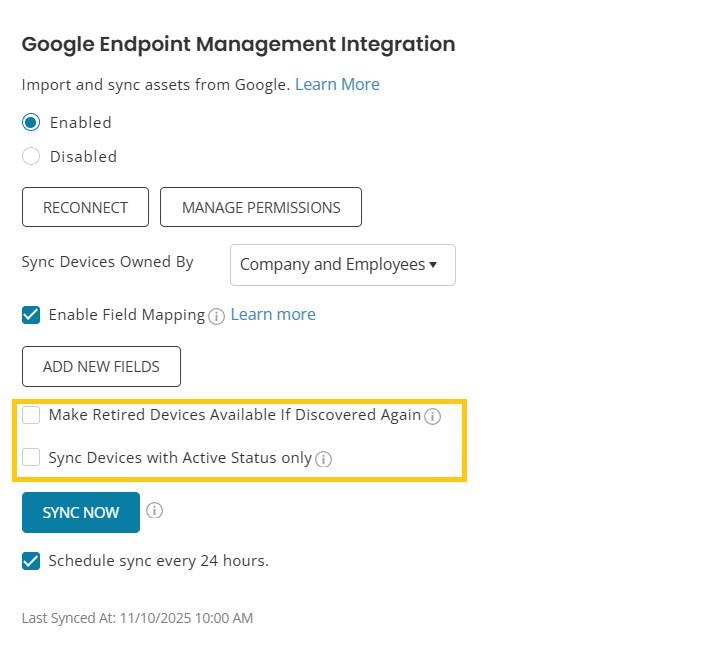Viewport: 708px width, 659px height.
Task: Open MANAGE PERMISSIONS
Action: click(261, 208)
